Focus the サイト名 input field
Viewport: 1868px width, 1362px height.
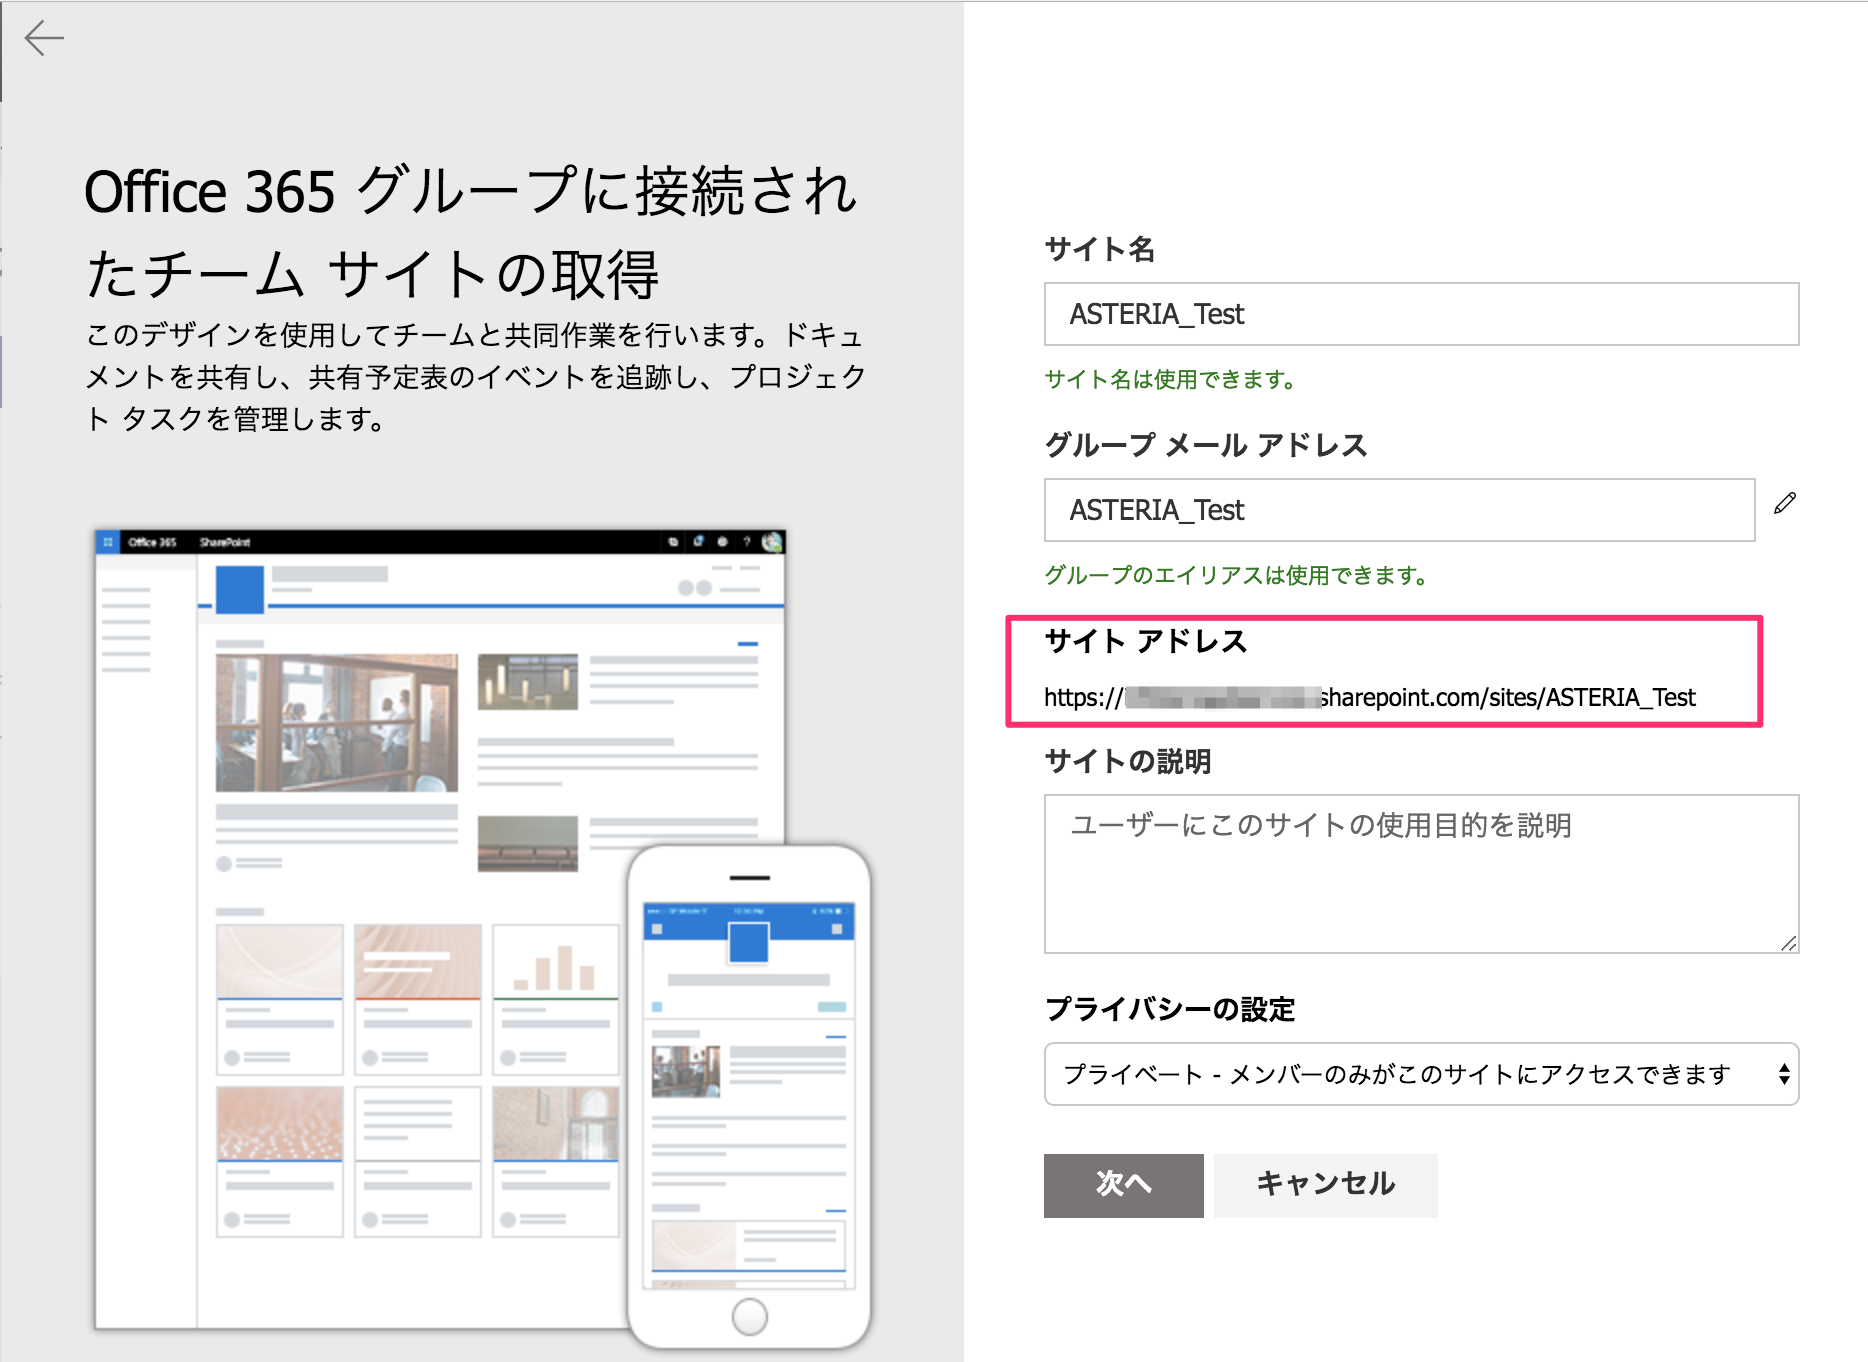click(x=1421, y=314)
